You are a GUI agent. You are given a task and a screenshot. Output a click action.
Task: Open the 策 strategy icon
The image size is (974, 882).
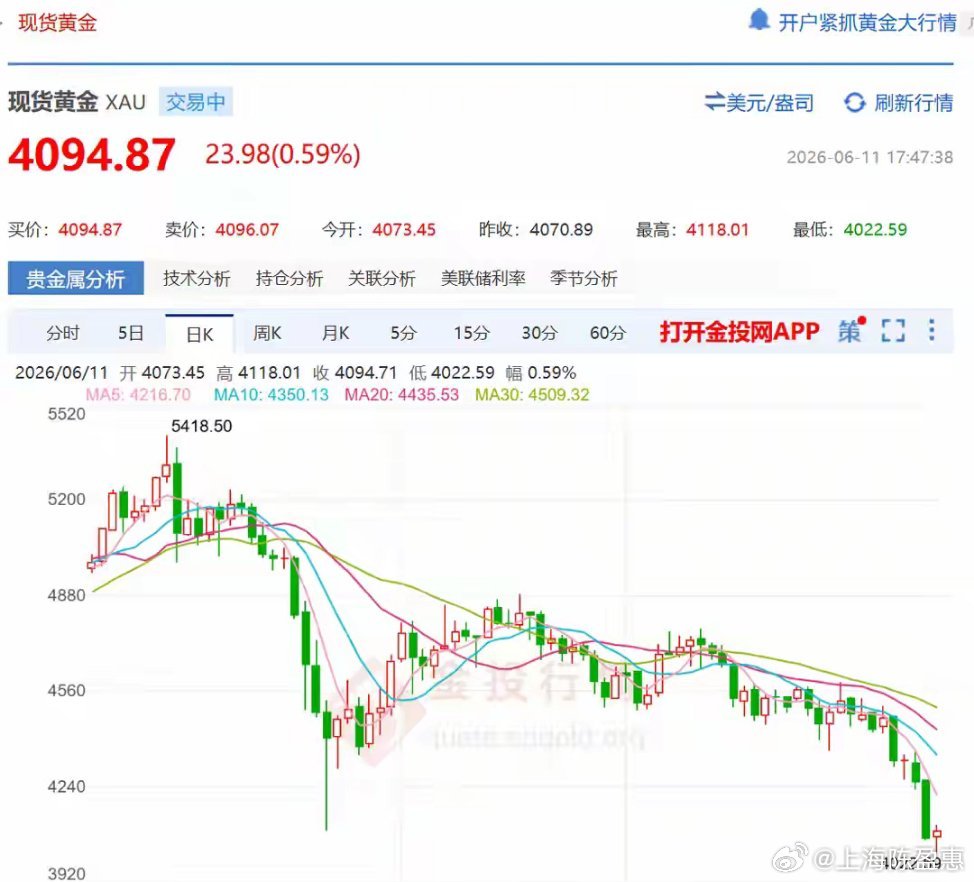tap(850, 330)
